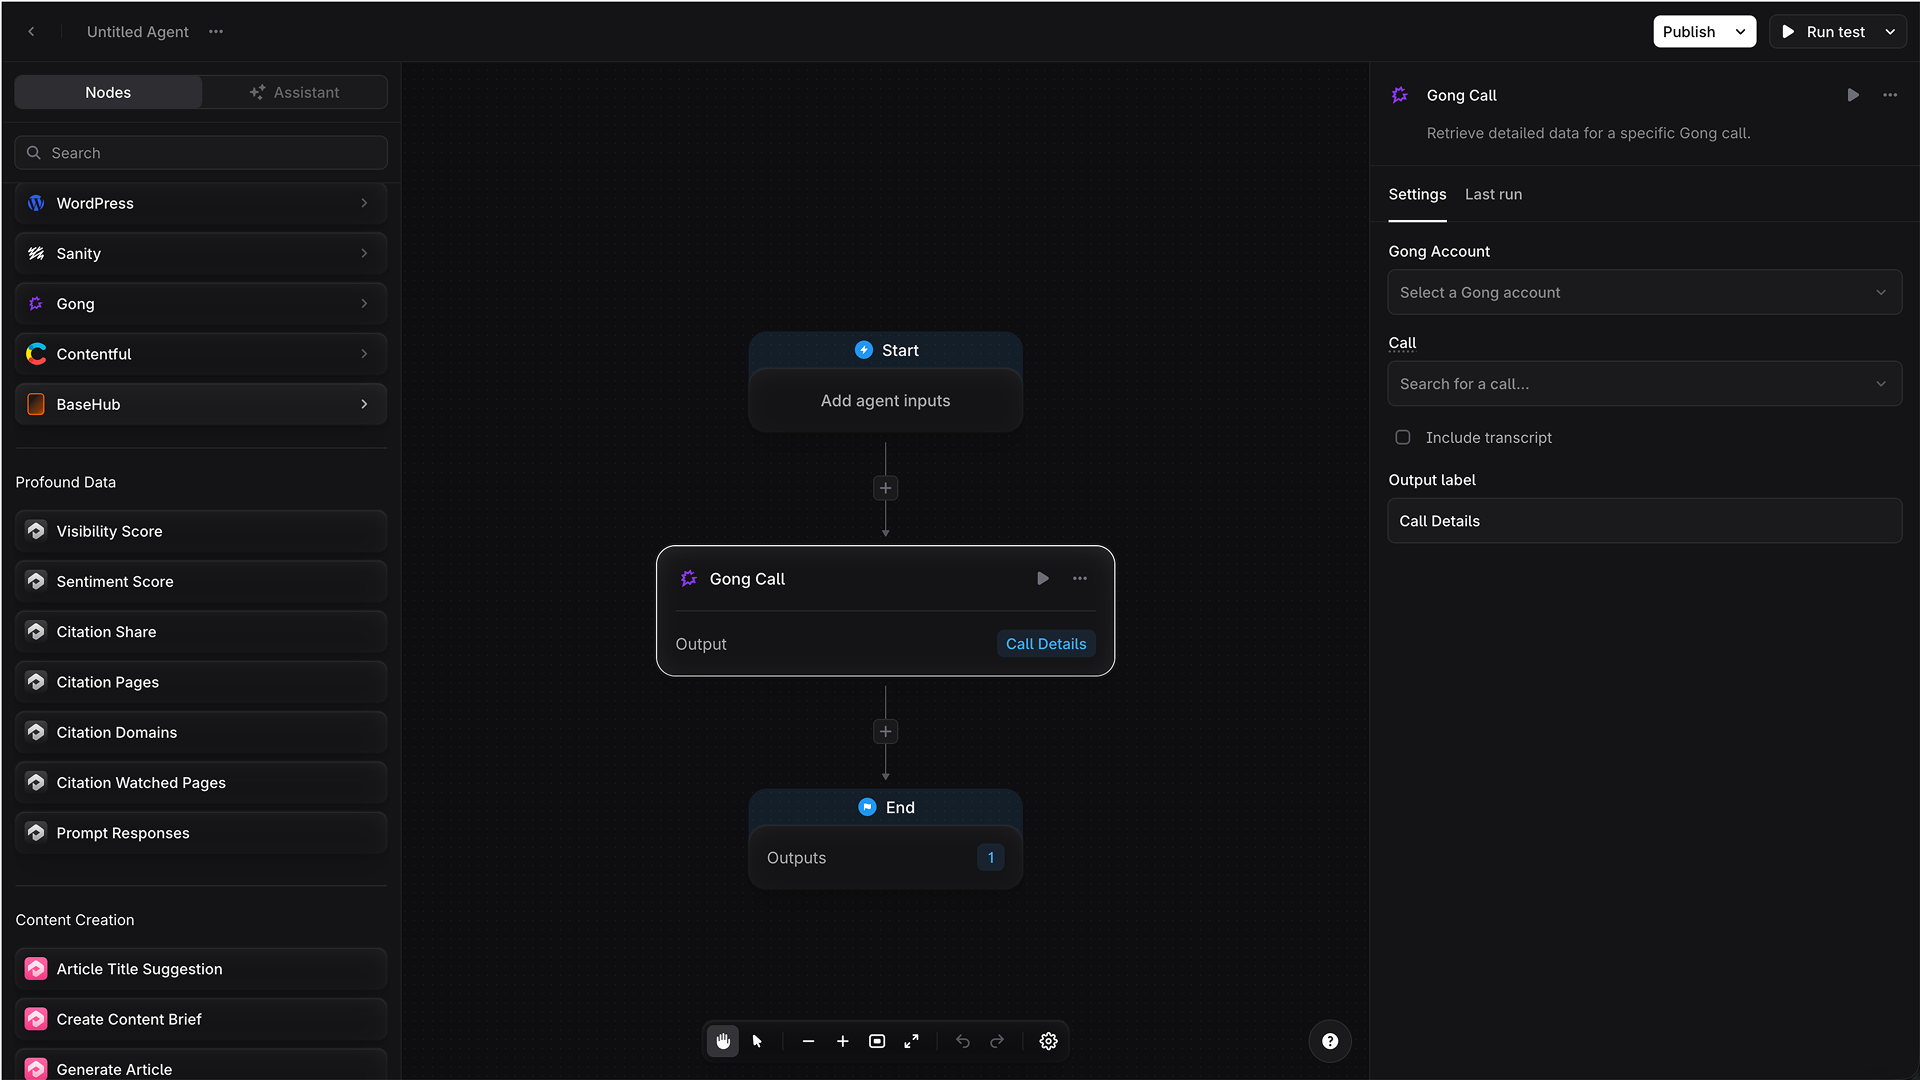The height and width of the screenshot is (1080, 1920).
Task: Click Add agent inputs in Start node
Action: pyautogui.click(x=885, y=401)
